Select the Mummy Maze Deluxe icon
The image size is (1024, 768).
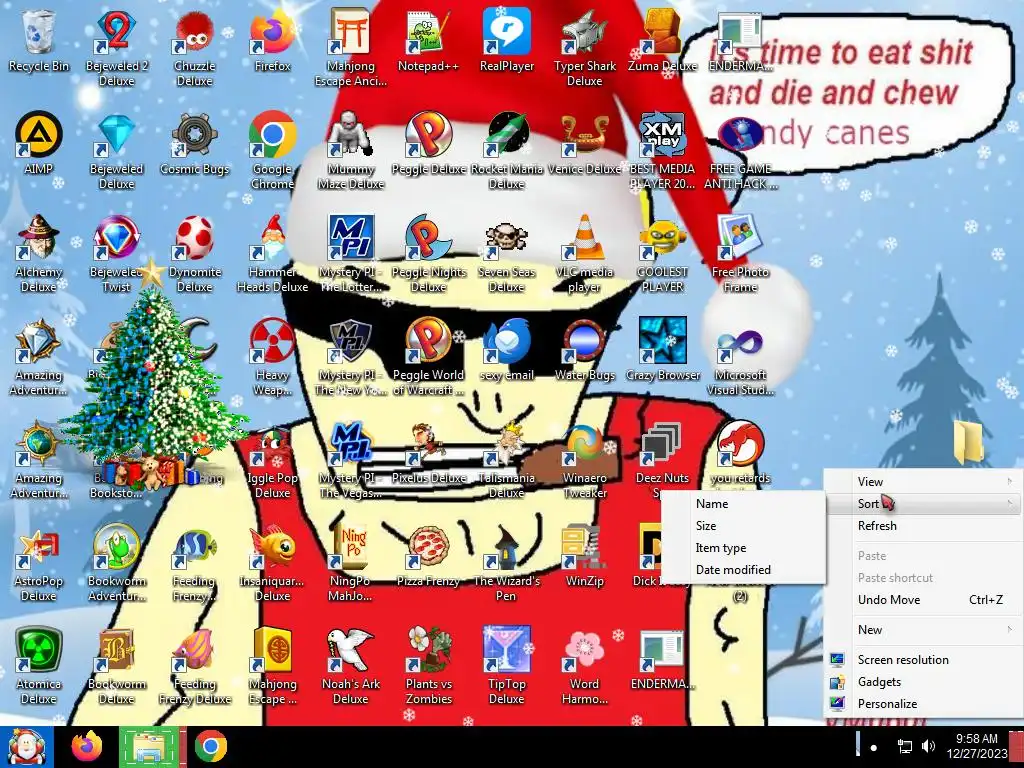tap(351, 152)
